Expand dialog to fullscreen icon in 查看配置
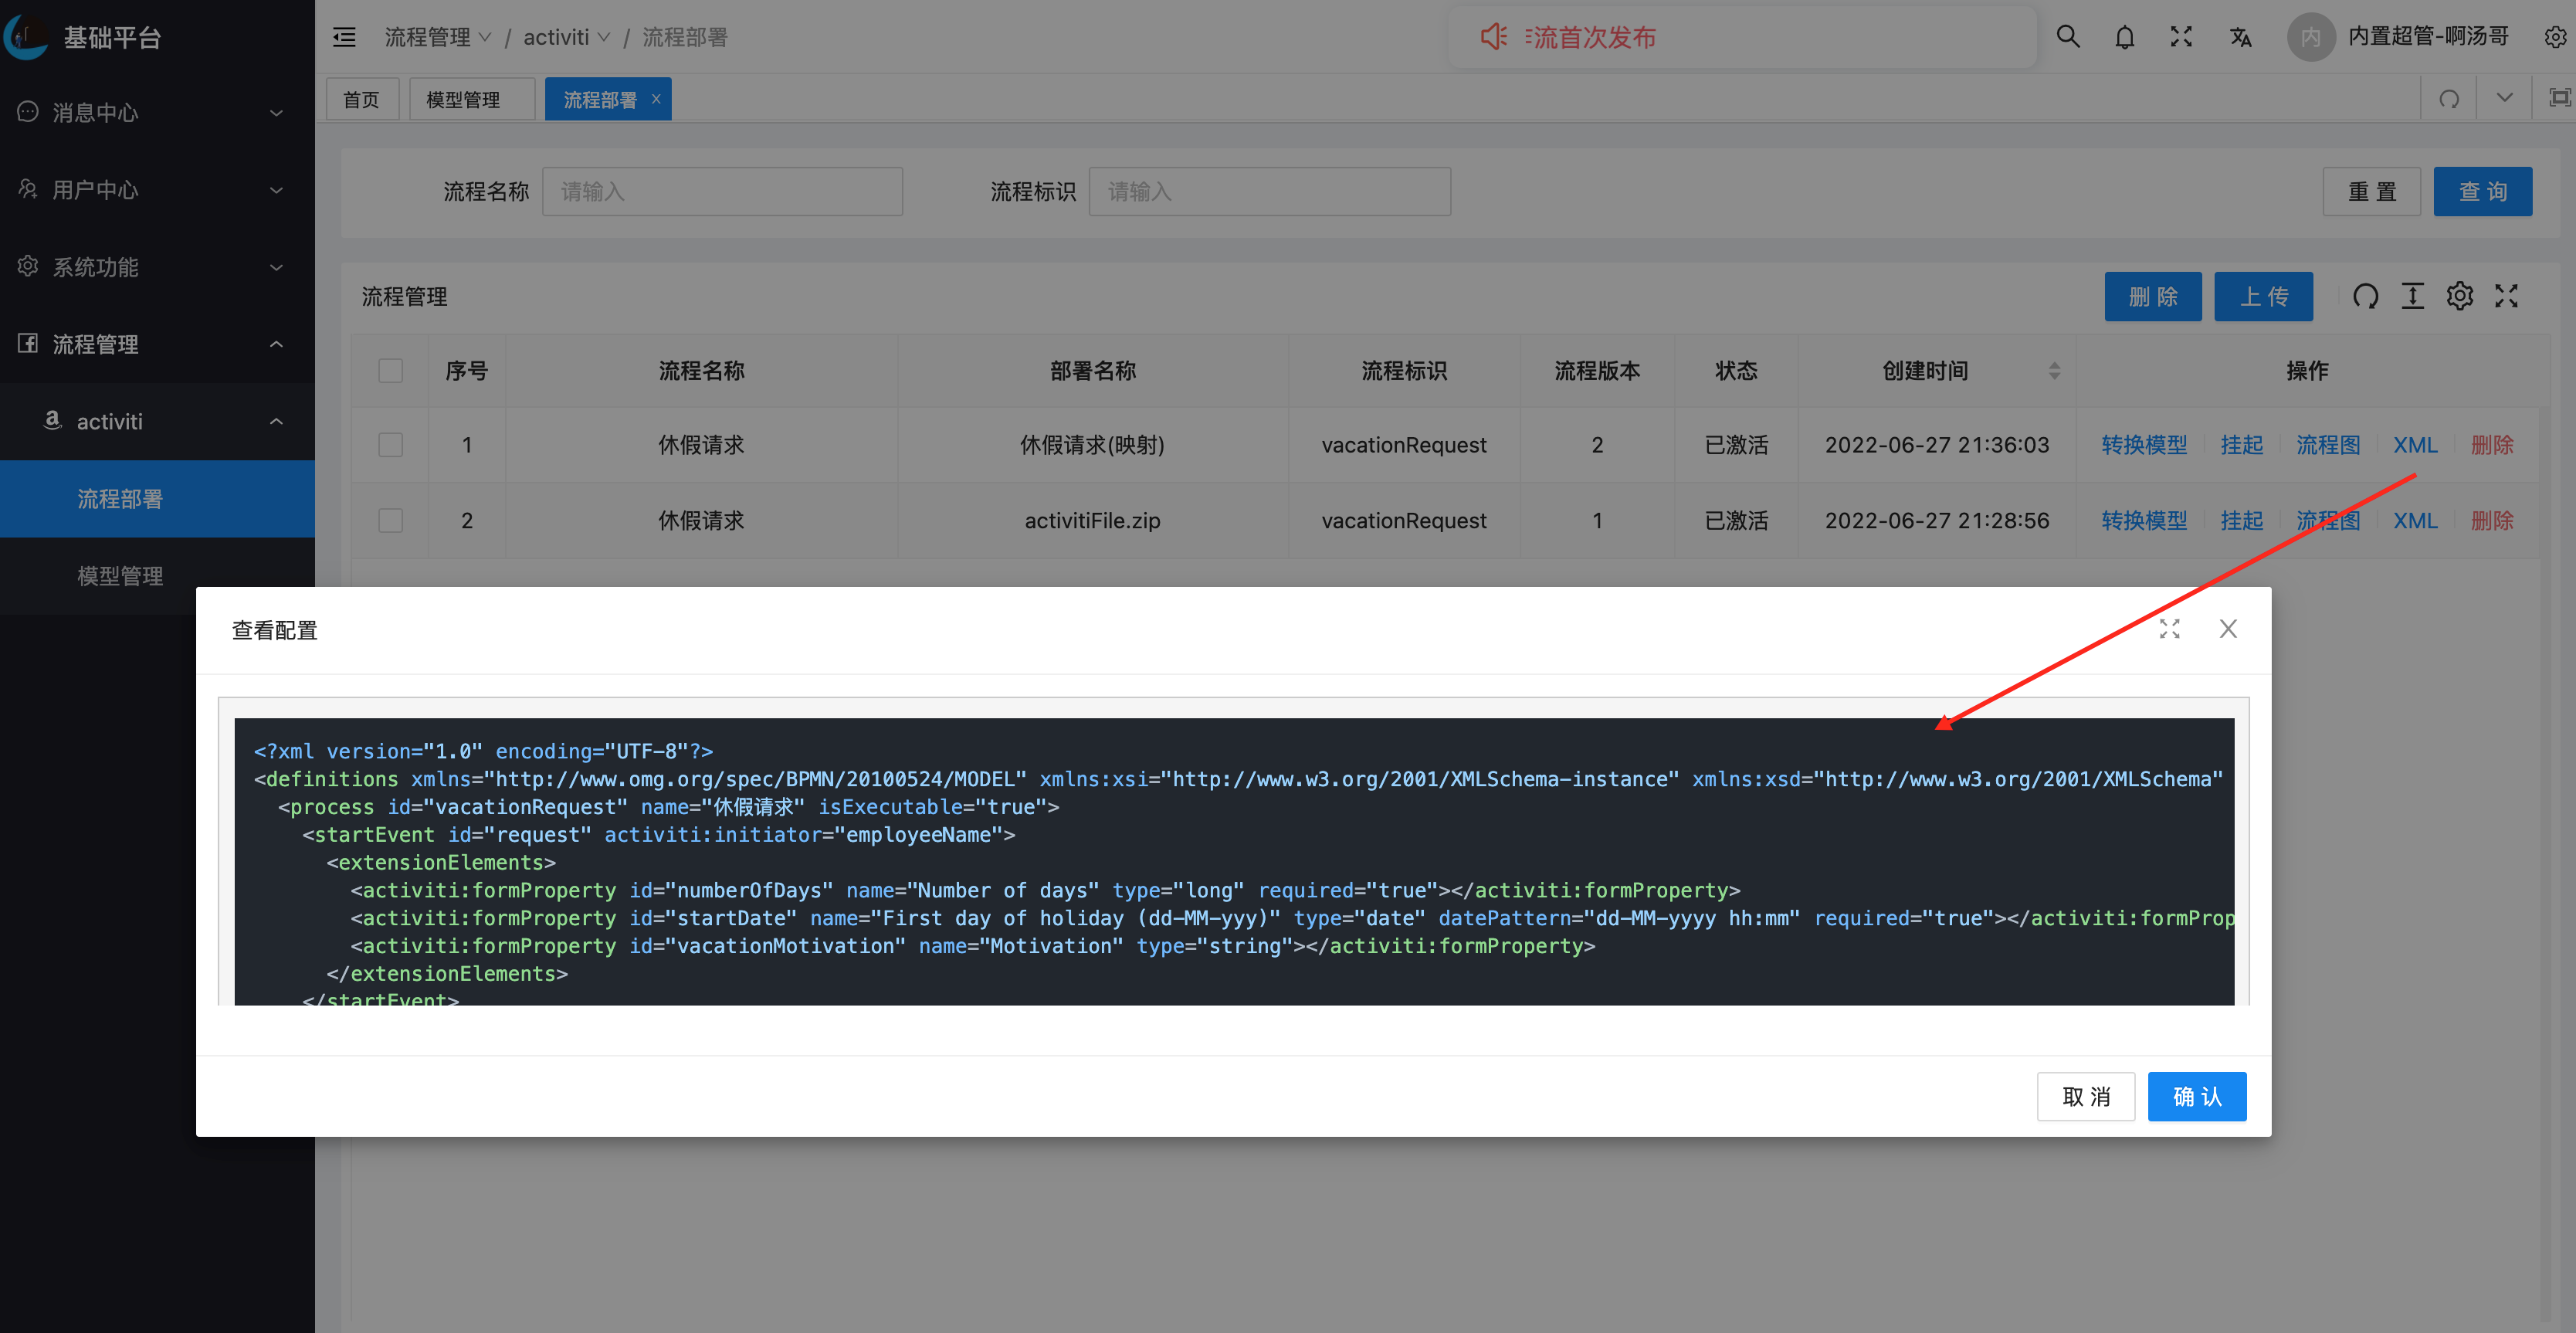Screen dimensions: 2576x1333 (x=2169, y=629)
